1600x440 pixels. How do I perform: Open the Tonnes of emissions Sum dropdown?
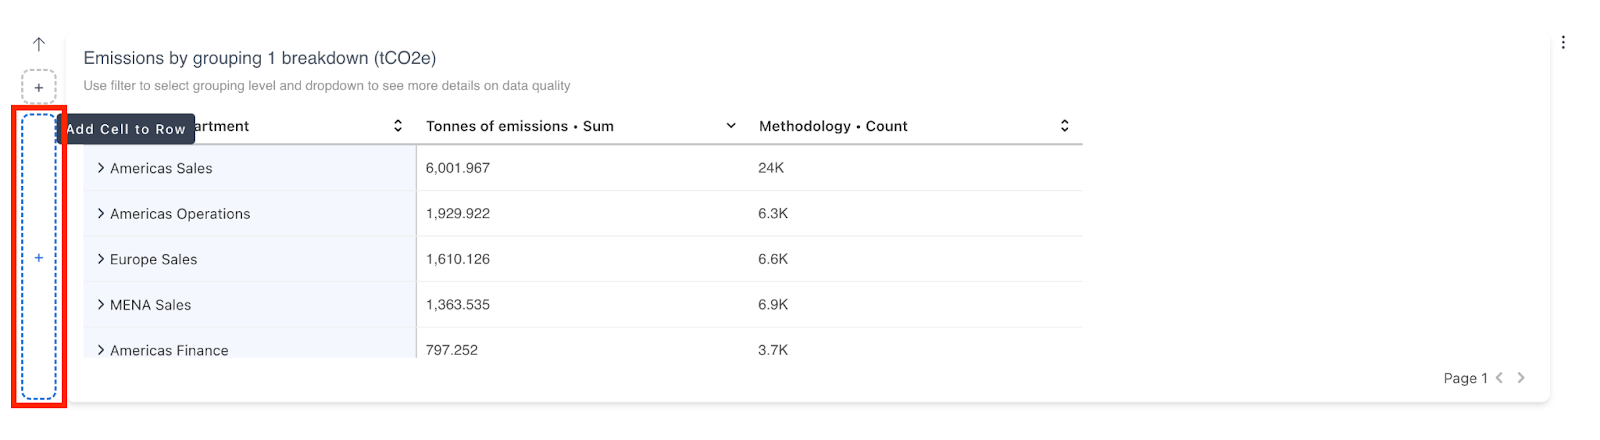pos(731,126)
